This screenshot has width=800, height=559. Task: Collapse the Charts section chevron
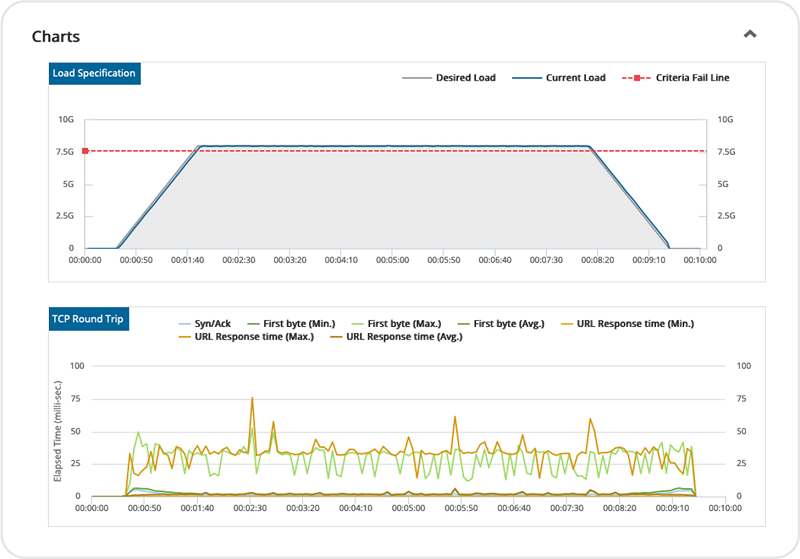click(x=749, y=34)
